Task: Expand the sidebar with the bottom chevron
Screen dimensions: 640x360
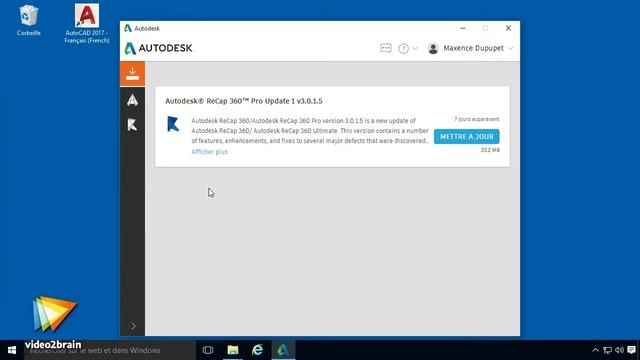Action: 133,326
